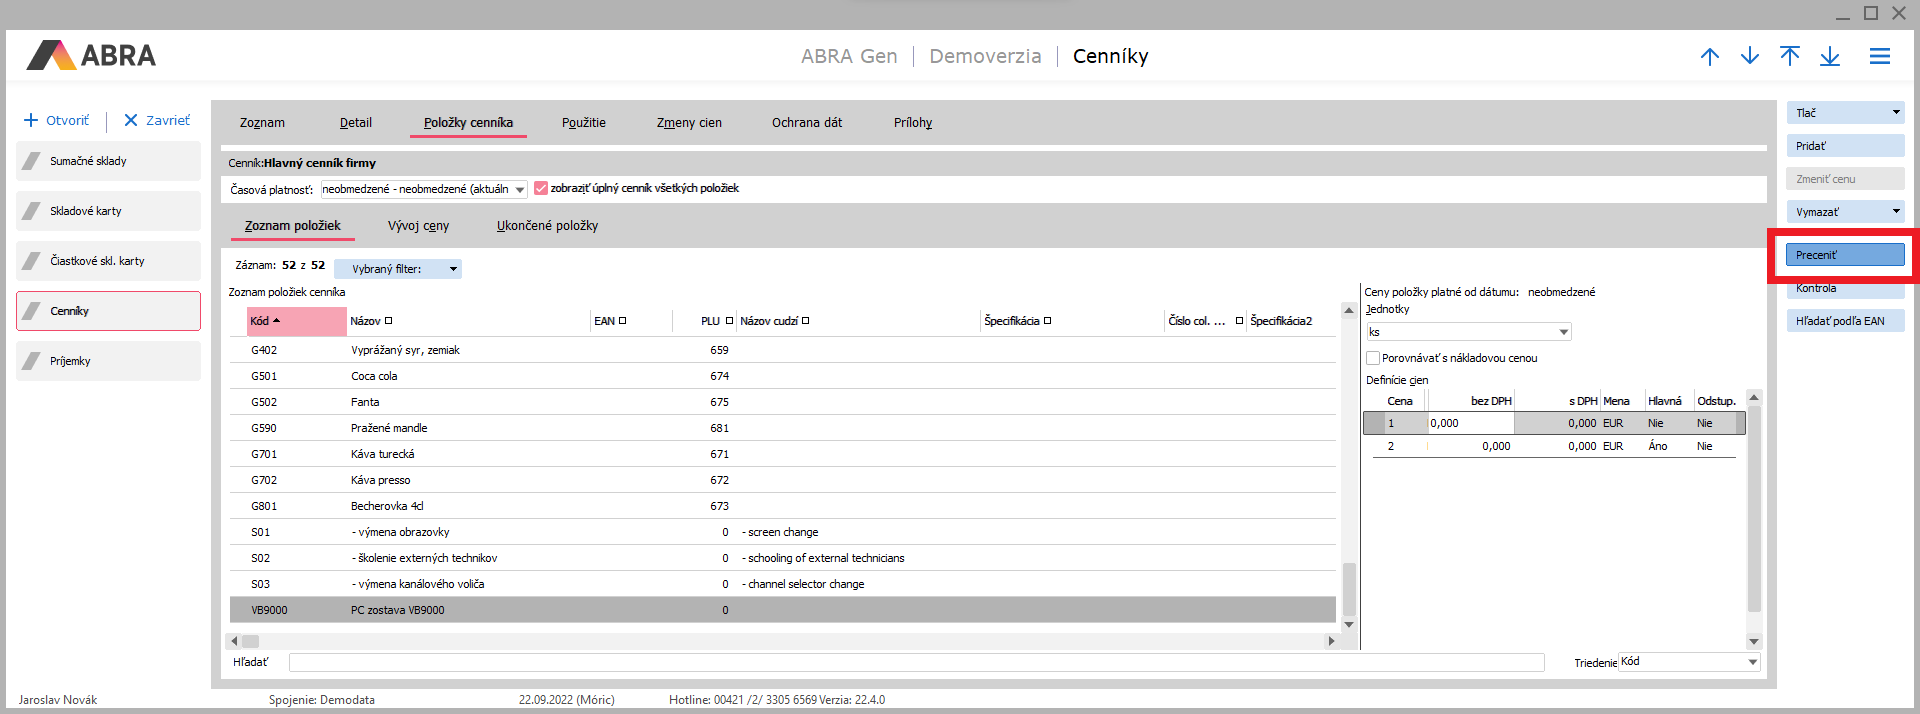Open the hamburger menu icon

click(x=1879, y=57)
